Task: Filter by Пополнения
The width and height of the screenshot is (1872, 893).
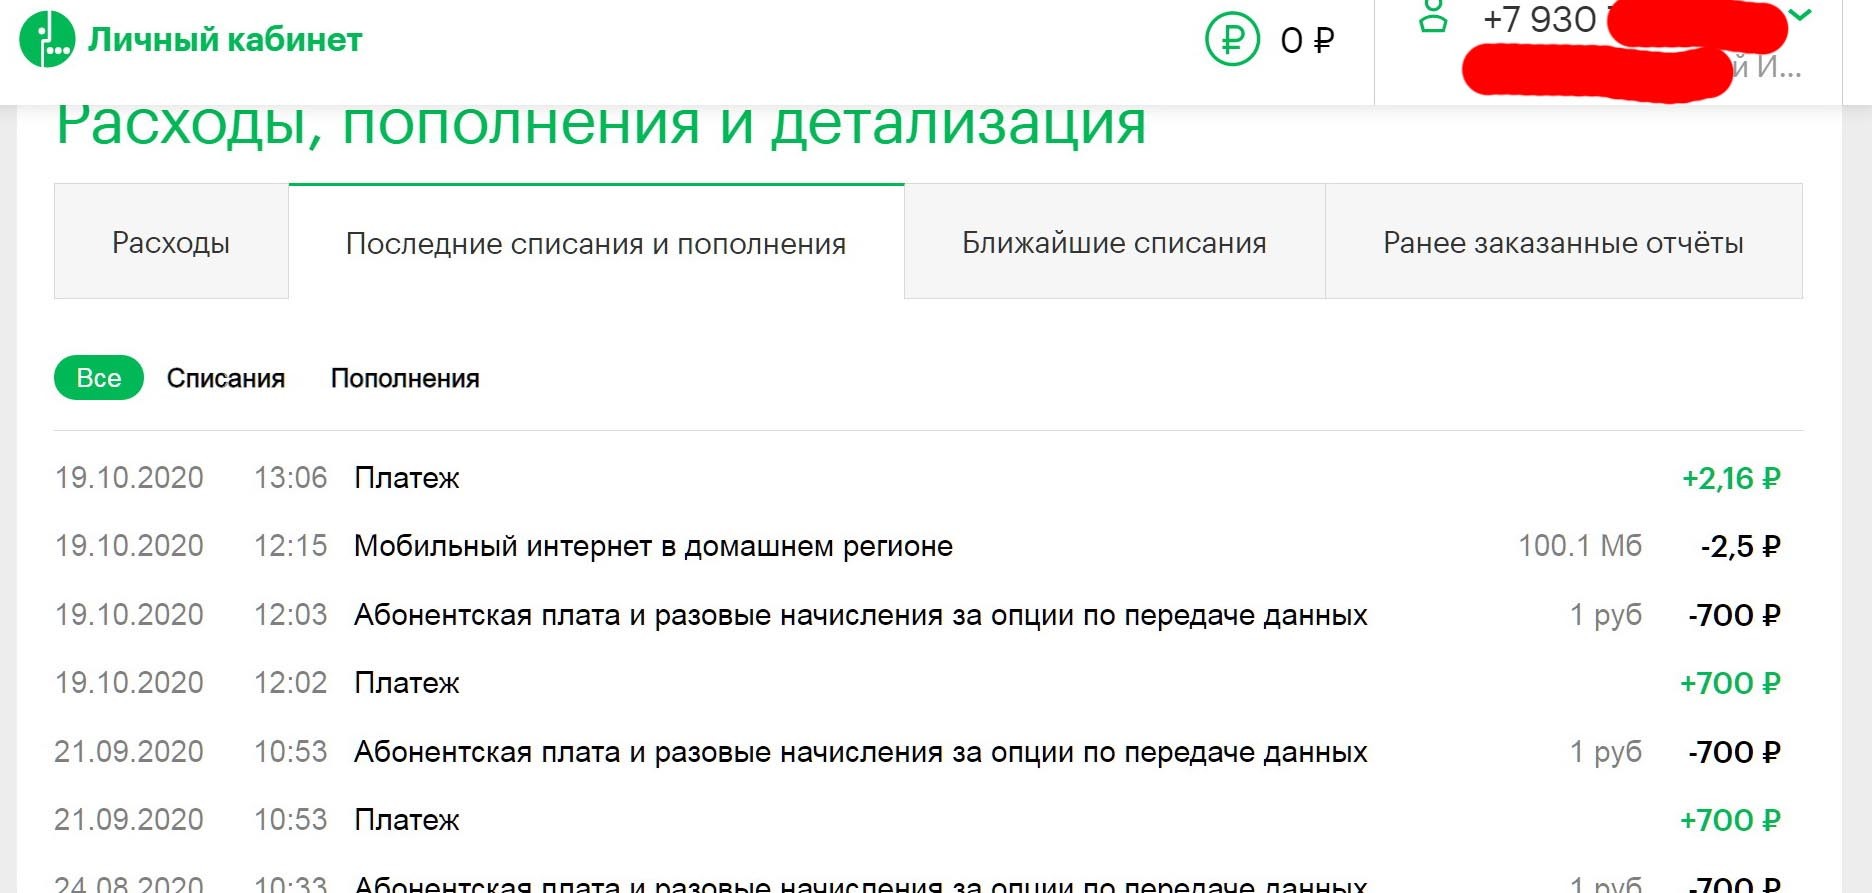Action: (x=405, y=378)
